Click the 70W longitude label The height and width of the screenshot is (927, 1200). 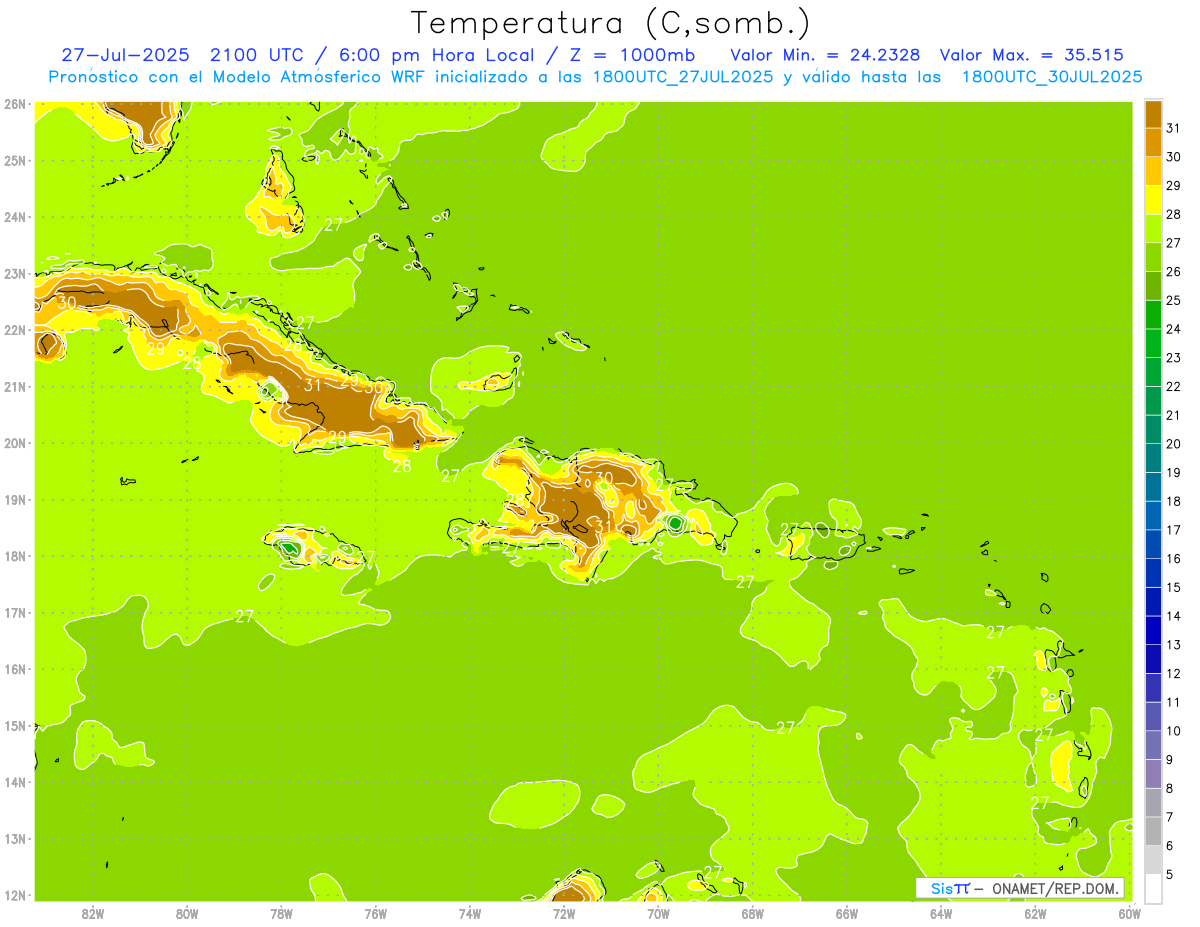658,913
